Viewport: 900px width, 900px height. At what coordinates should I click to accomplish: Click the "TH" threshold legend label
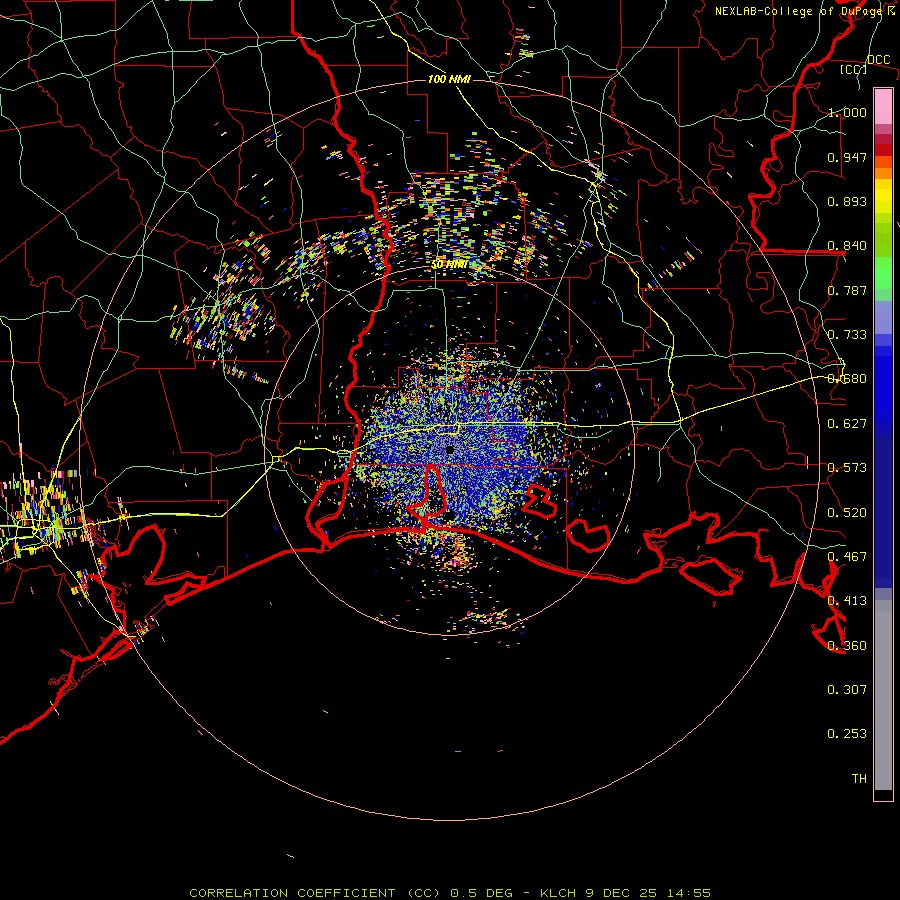pos(859,779)
